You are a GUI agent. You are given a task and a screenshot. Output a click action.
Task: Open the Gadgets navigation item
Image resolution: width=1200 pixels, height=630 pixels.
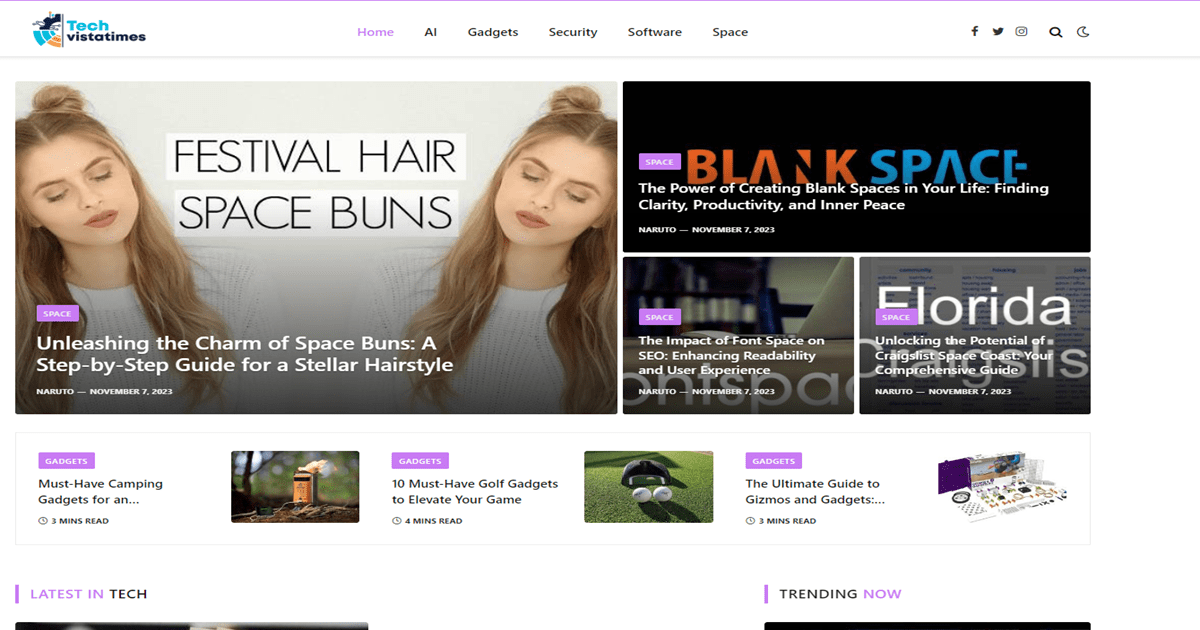tap(493, 32)
